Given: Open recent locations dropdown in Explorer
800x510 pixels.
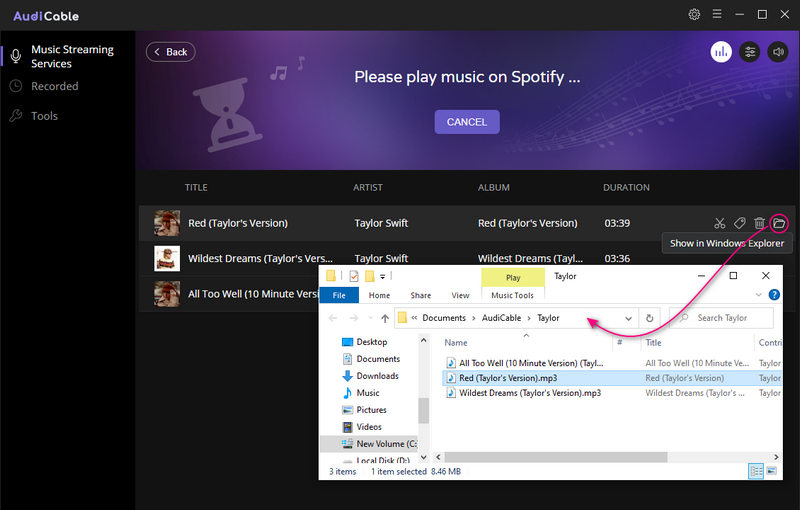Looking at the screenshot, I should point(370,318).
